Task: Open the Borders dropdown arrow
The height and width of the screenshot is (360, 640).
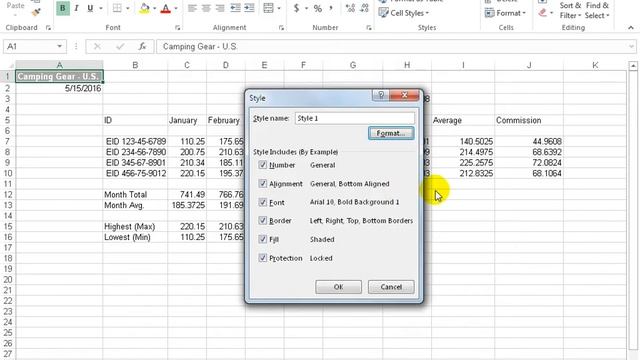Action: 128,8
